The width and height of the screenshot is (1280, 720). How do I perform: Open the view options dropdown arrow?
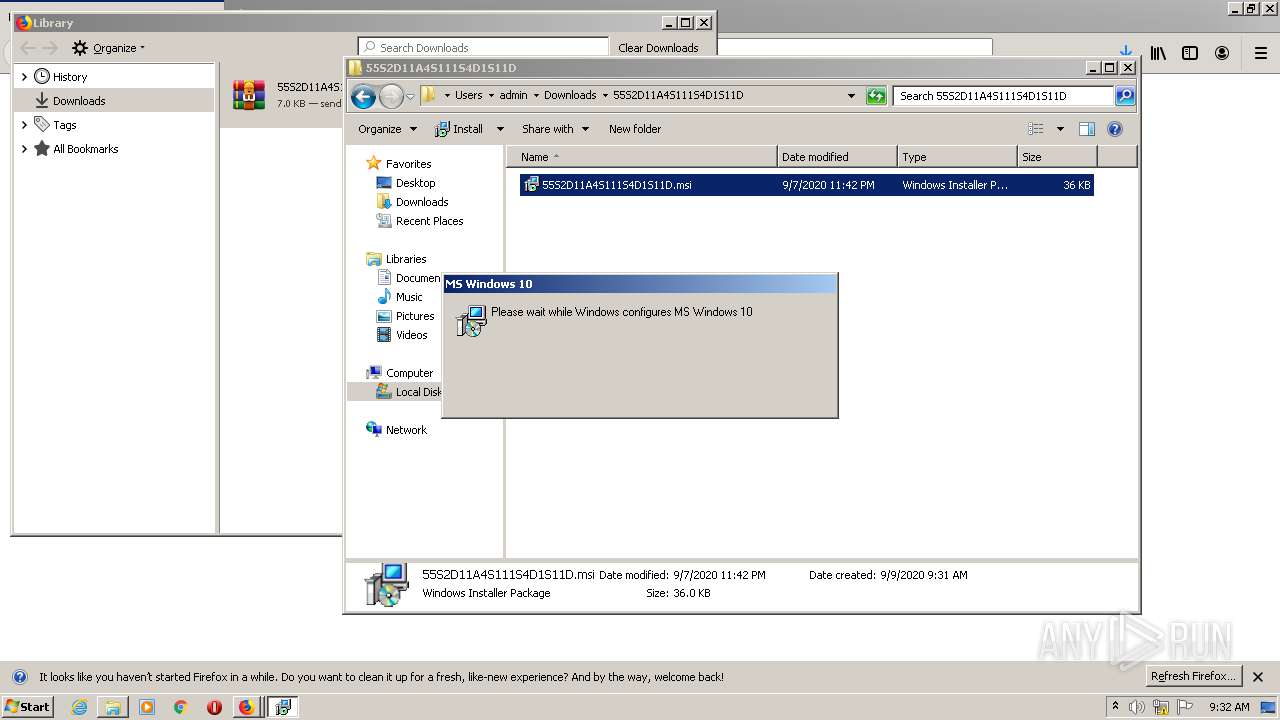pyautogui.click(x=1060, y=129)
